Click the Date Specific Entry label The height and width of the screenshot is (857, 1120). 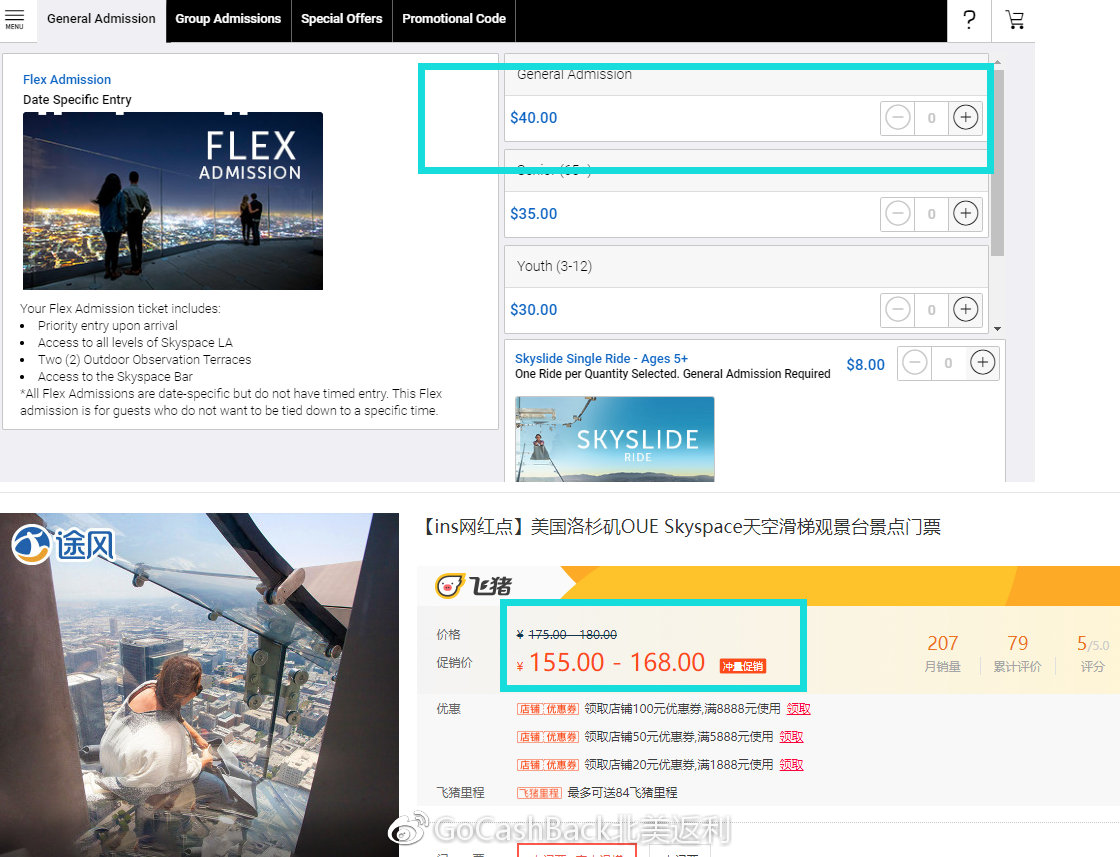77,99
